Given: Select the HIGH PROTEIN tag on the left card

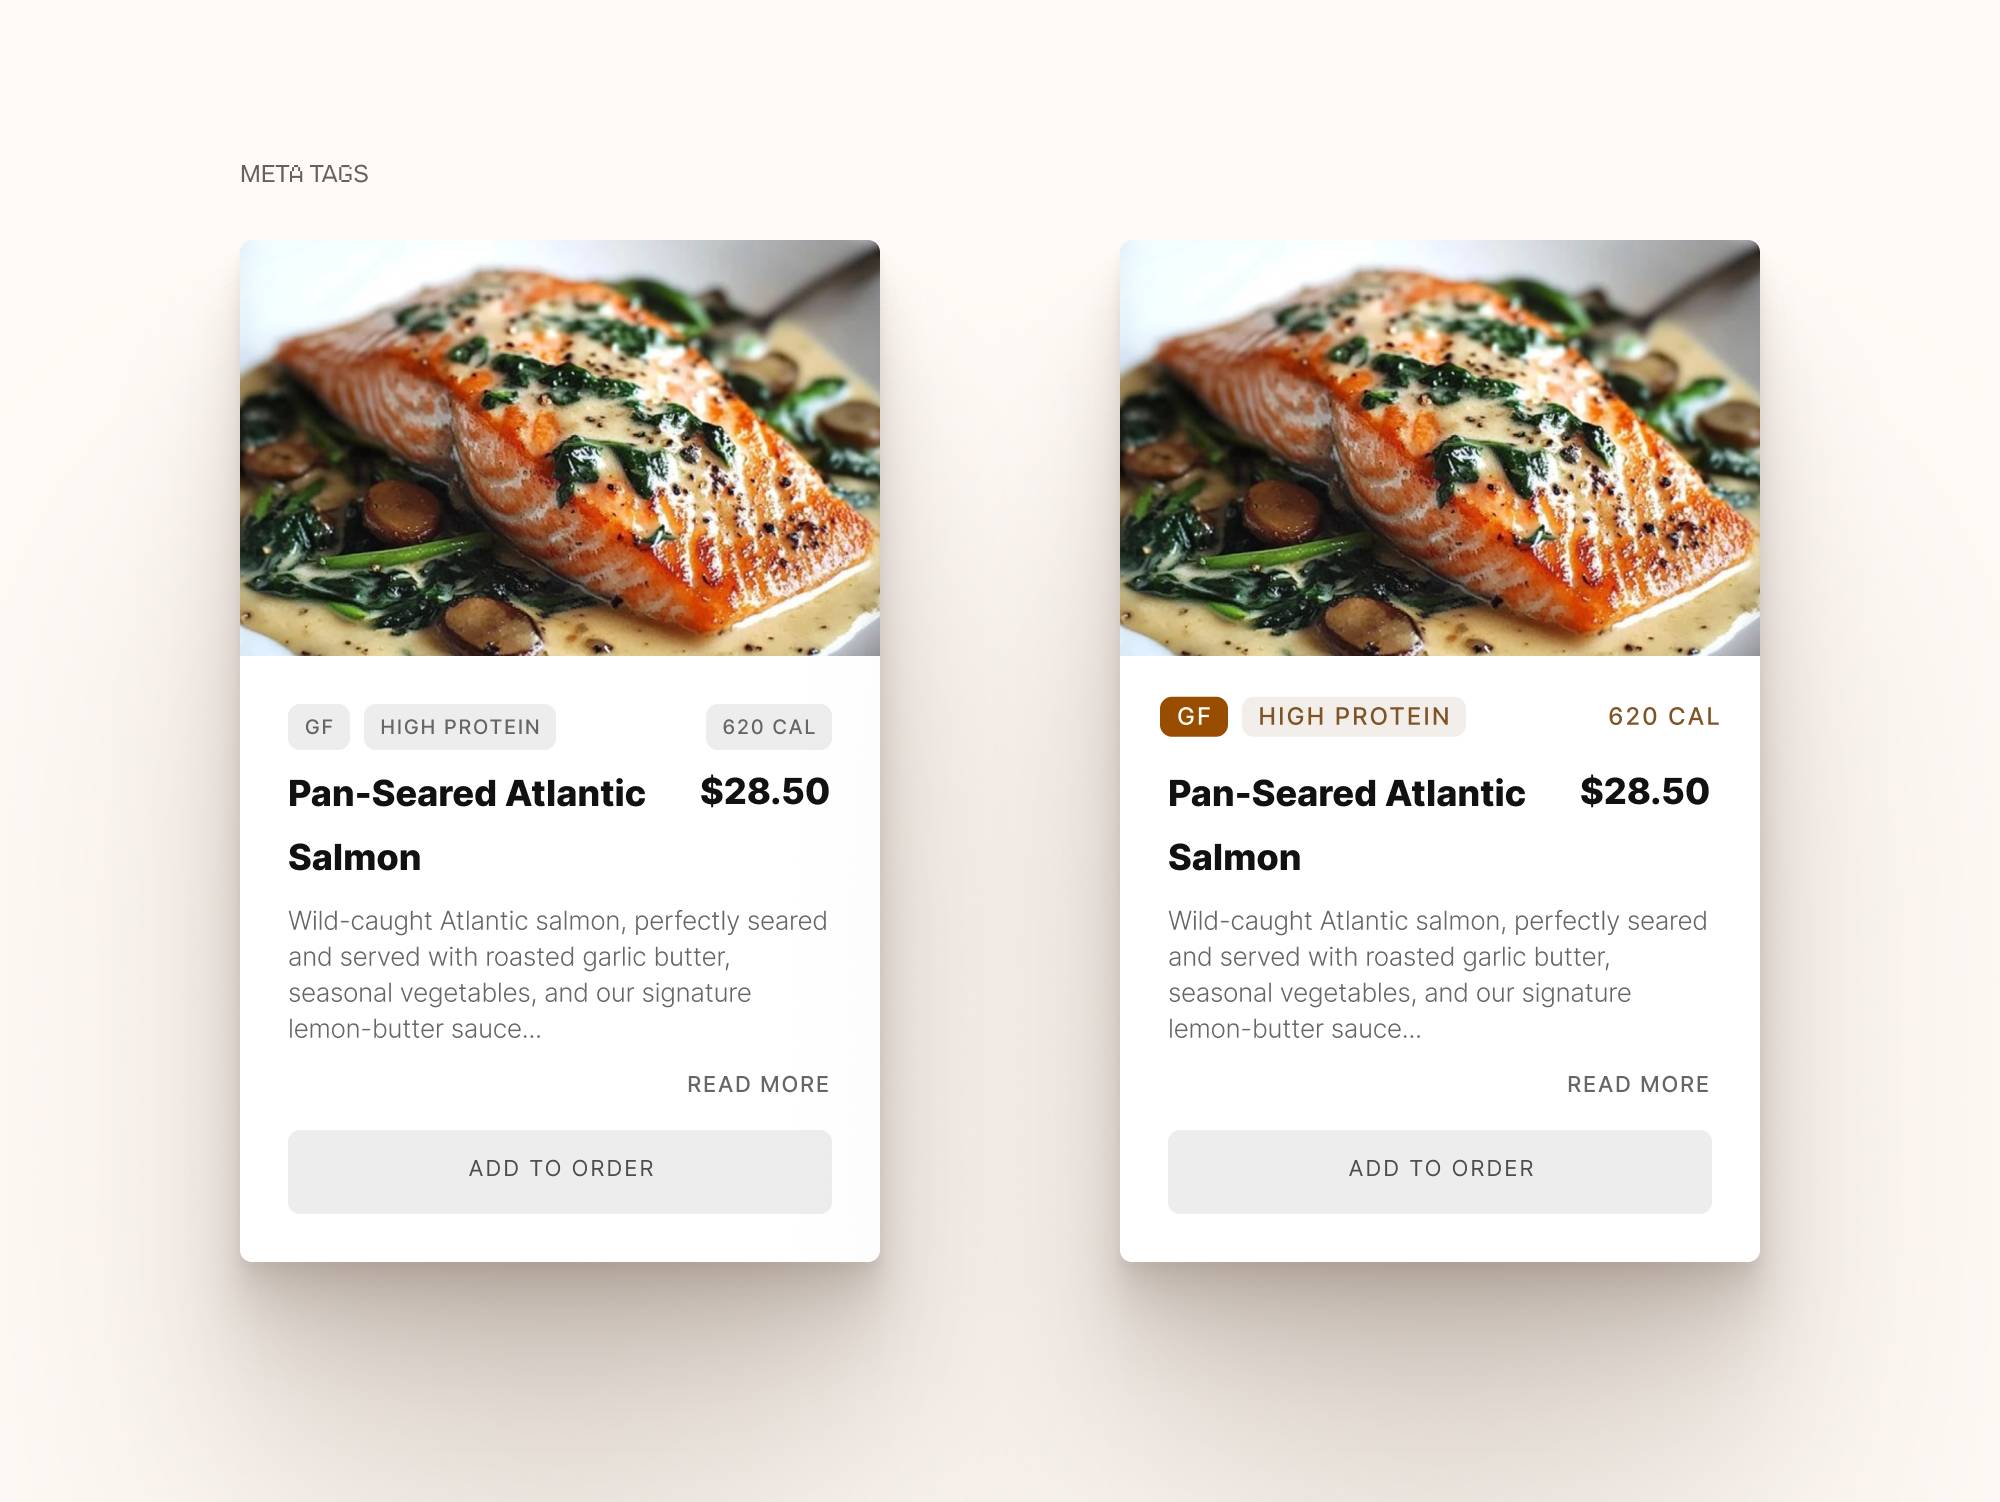Looking at the screenshot, I should (x=460, y=727).
